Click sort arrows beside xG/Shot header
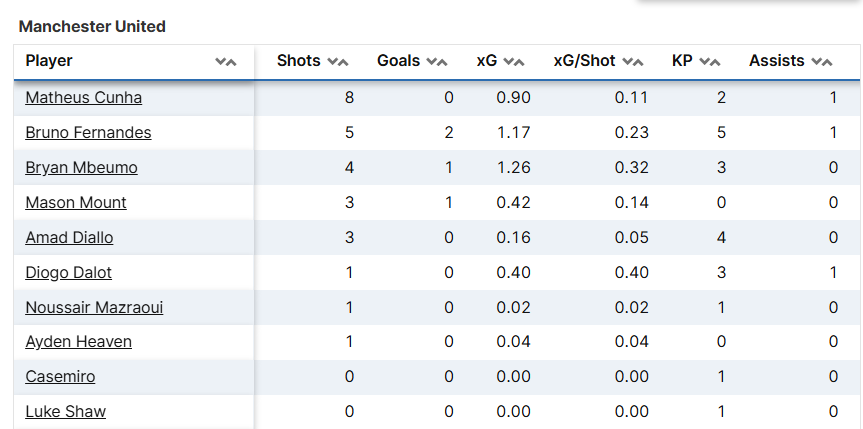Image resolution: width=863 pixels, height=429 pixels. [632, 62]
